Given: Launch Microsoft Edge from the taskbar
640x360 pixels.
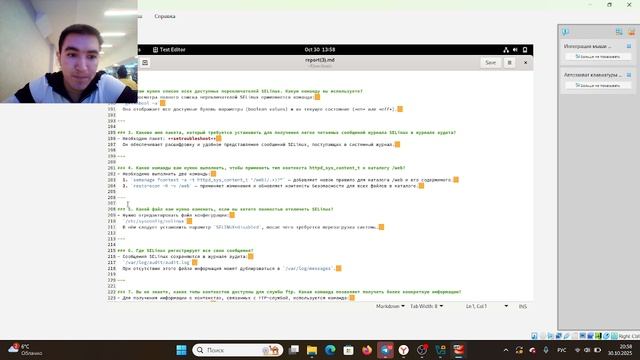Looking at the screenshot, I should point(330,350).
